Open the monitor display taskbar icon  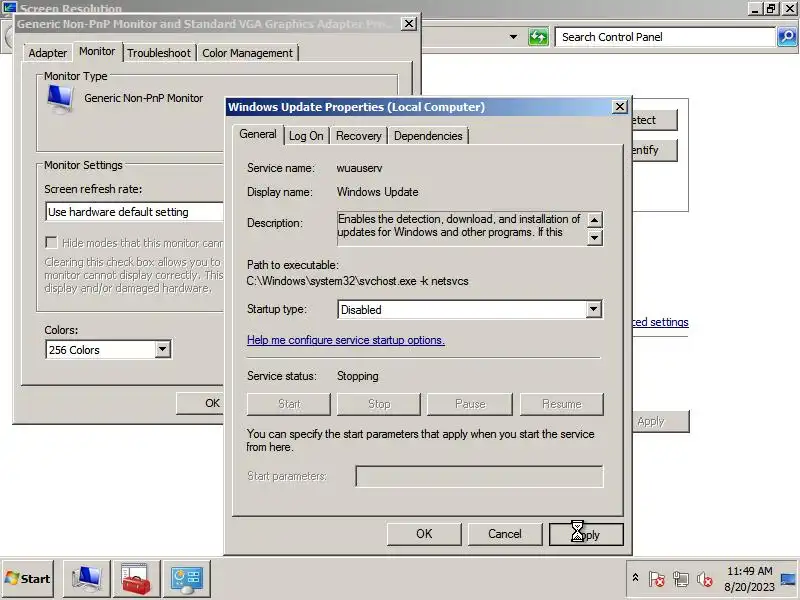[x=87, y=579]
